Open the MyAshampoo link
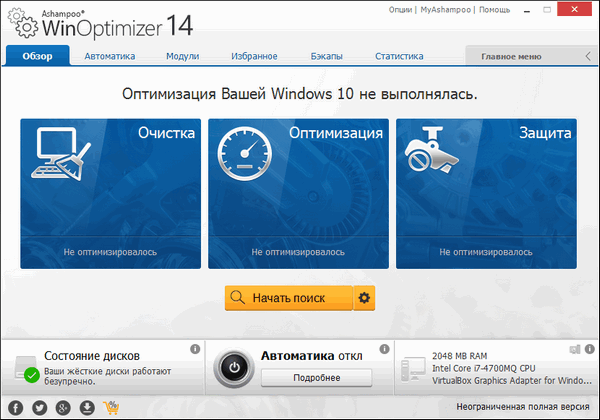 (445, 10)
